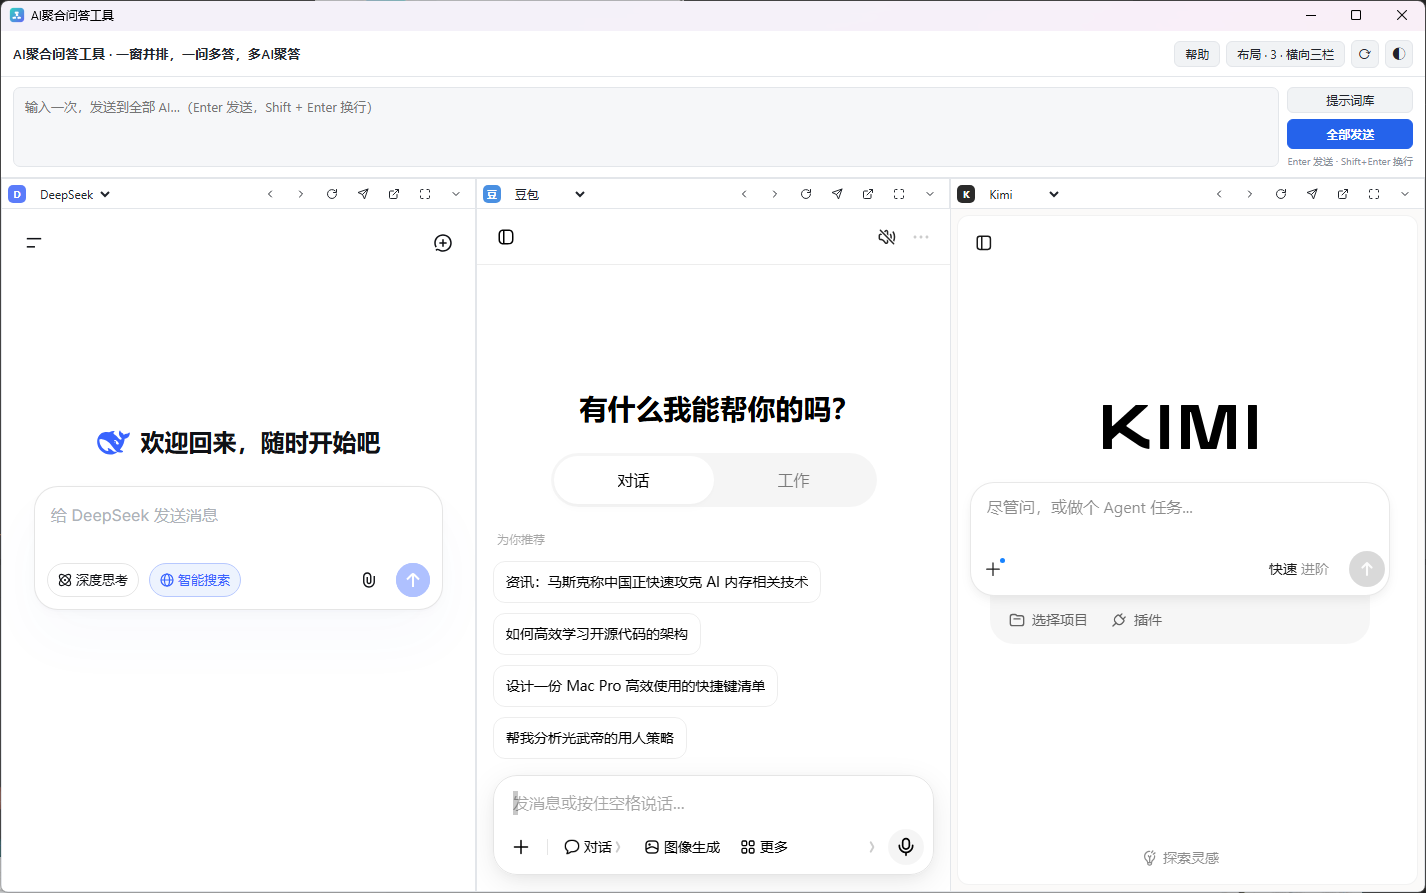
Task: Click the paper plane icon in 豆包 header
Action: pos(837,194)
